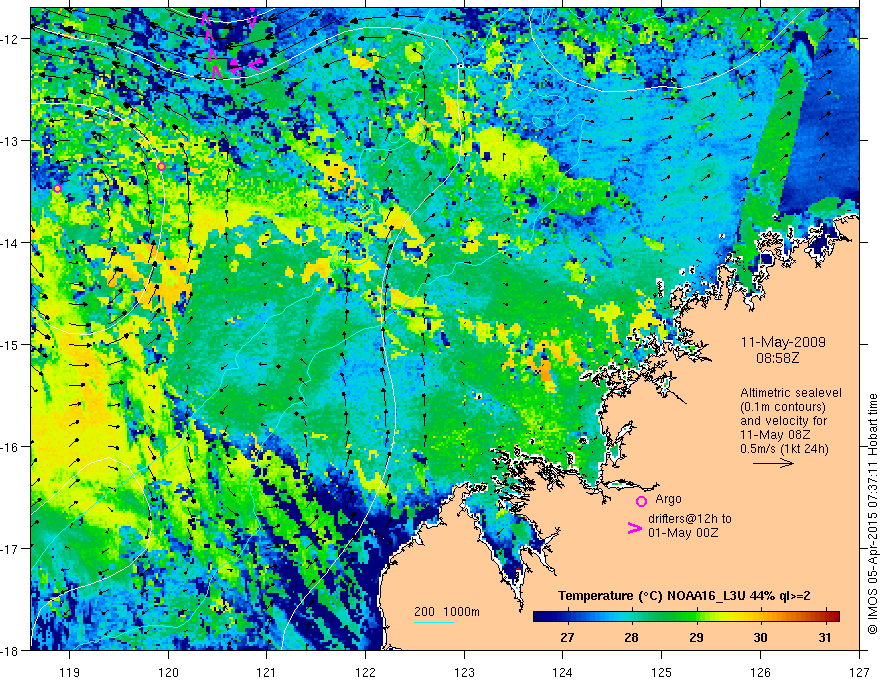Click color bar label 27
The height and width of the screenshot is (680, 880).
(567, 638)
